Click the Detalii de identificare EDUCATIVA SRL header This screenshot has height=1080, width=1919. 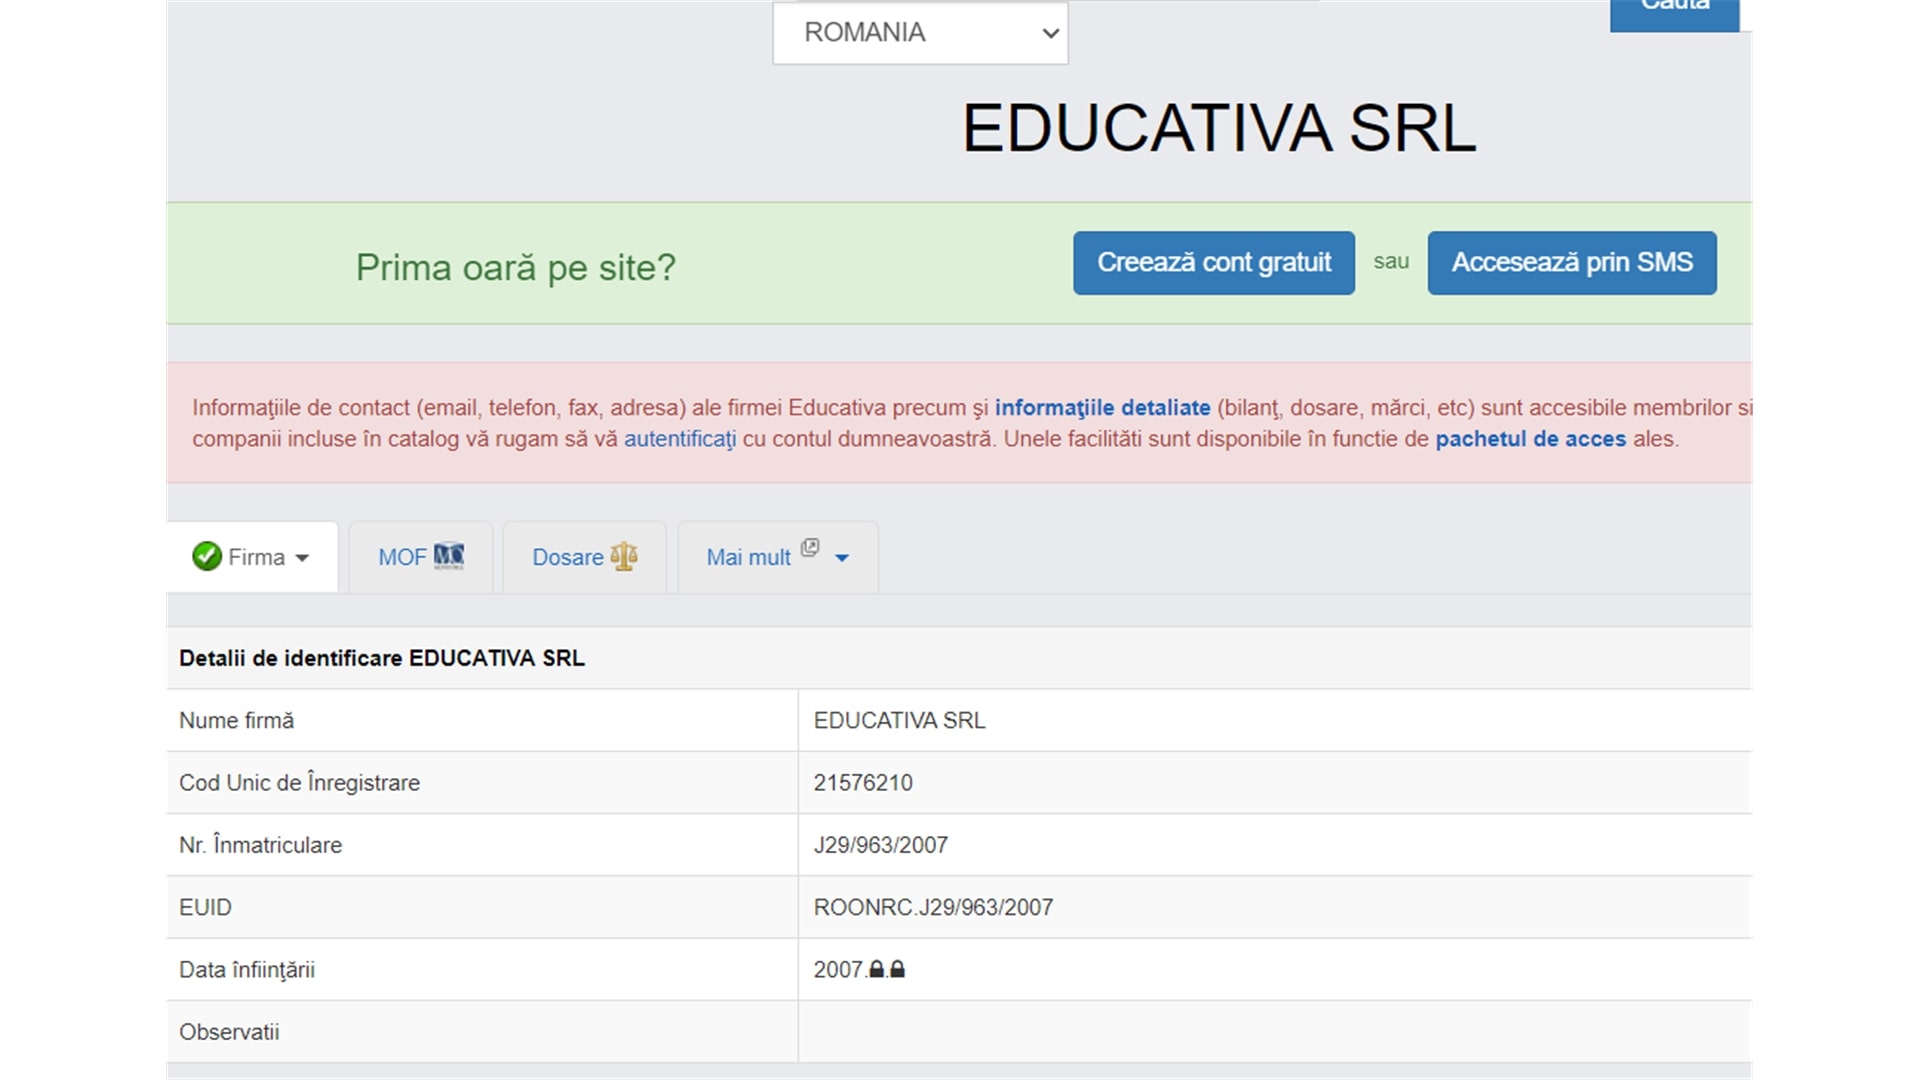coord(382,658)
